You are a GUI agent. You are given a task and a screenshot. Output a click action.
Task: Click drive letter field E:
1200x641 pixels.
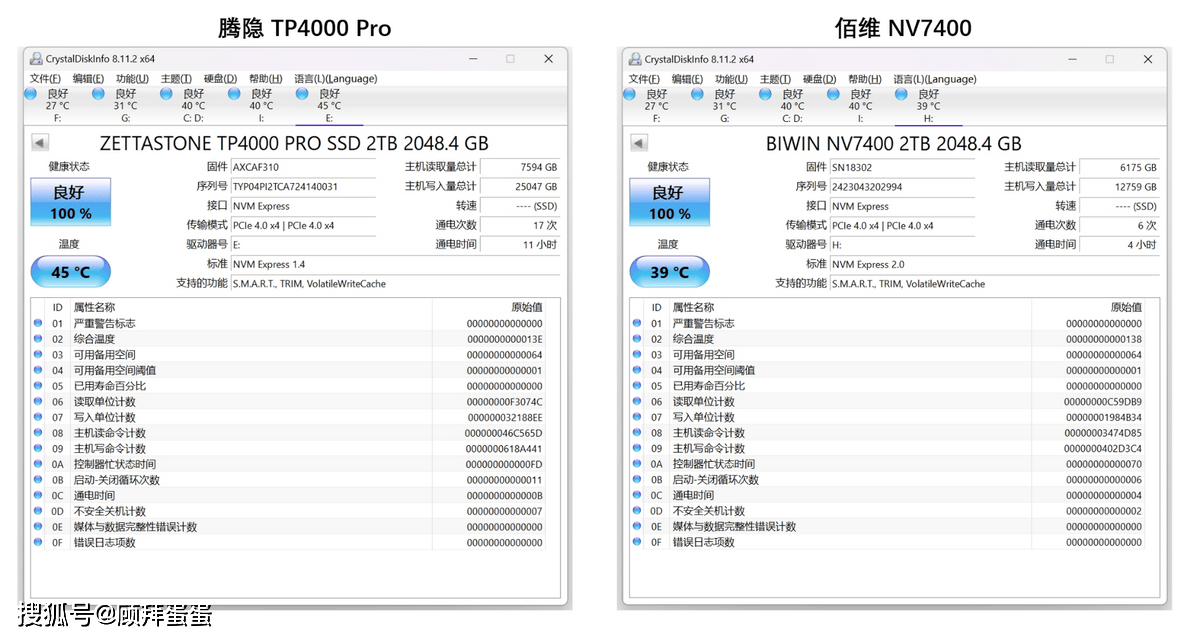coord(303,244)
